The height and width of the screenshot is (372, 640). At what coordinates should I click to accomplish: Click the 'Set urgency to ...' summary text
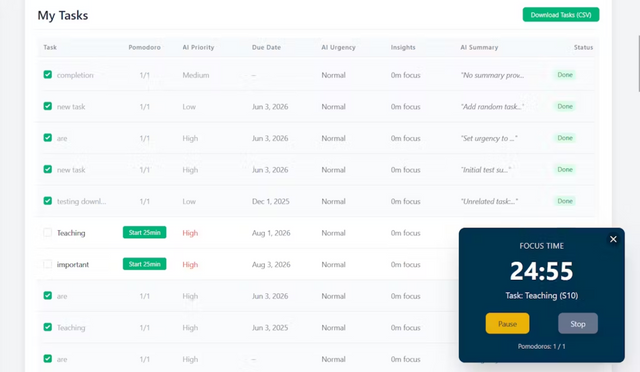pos(489,138)
